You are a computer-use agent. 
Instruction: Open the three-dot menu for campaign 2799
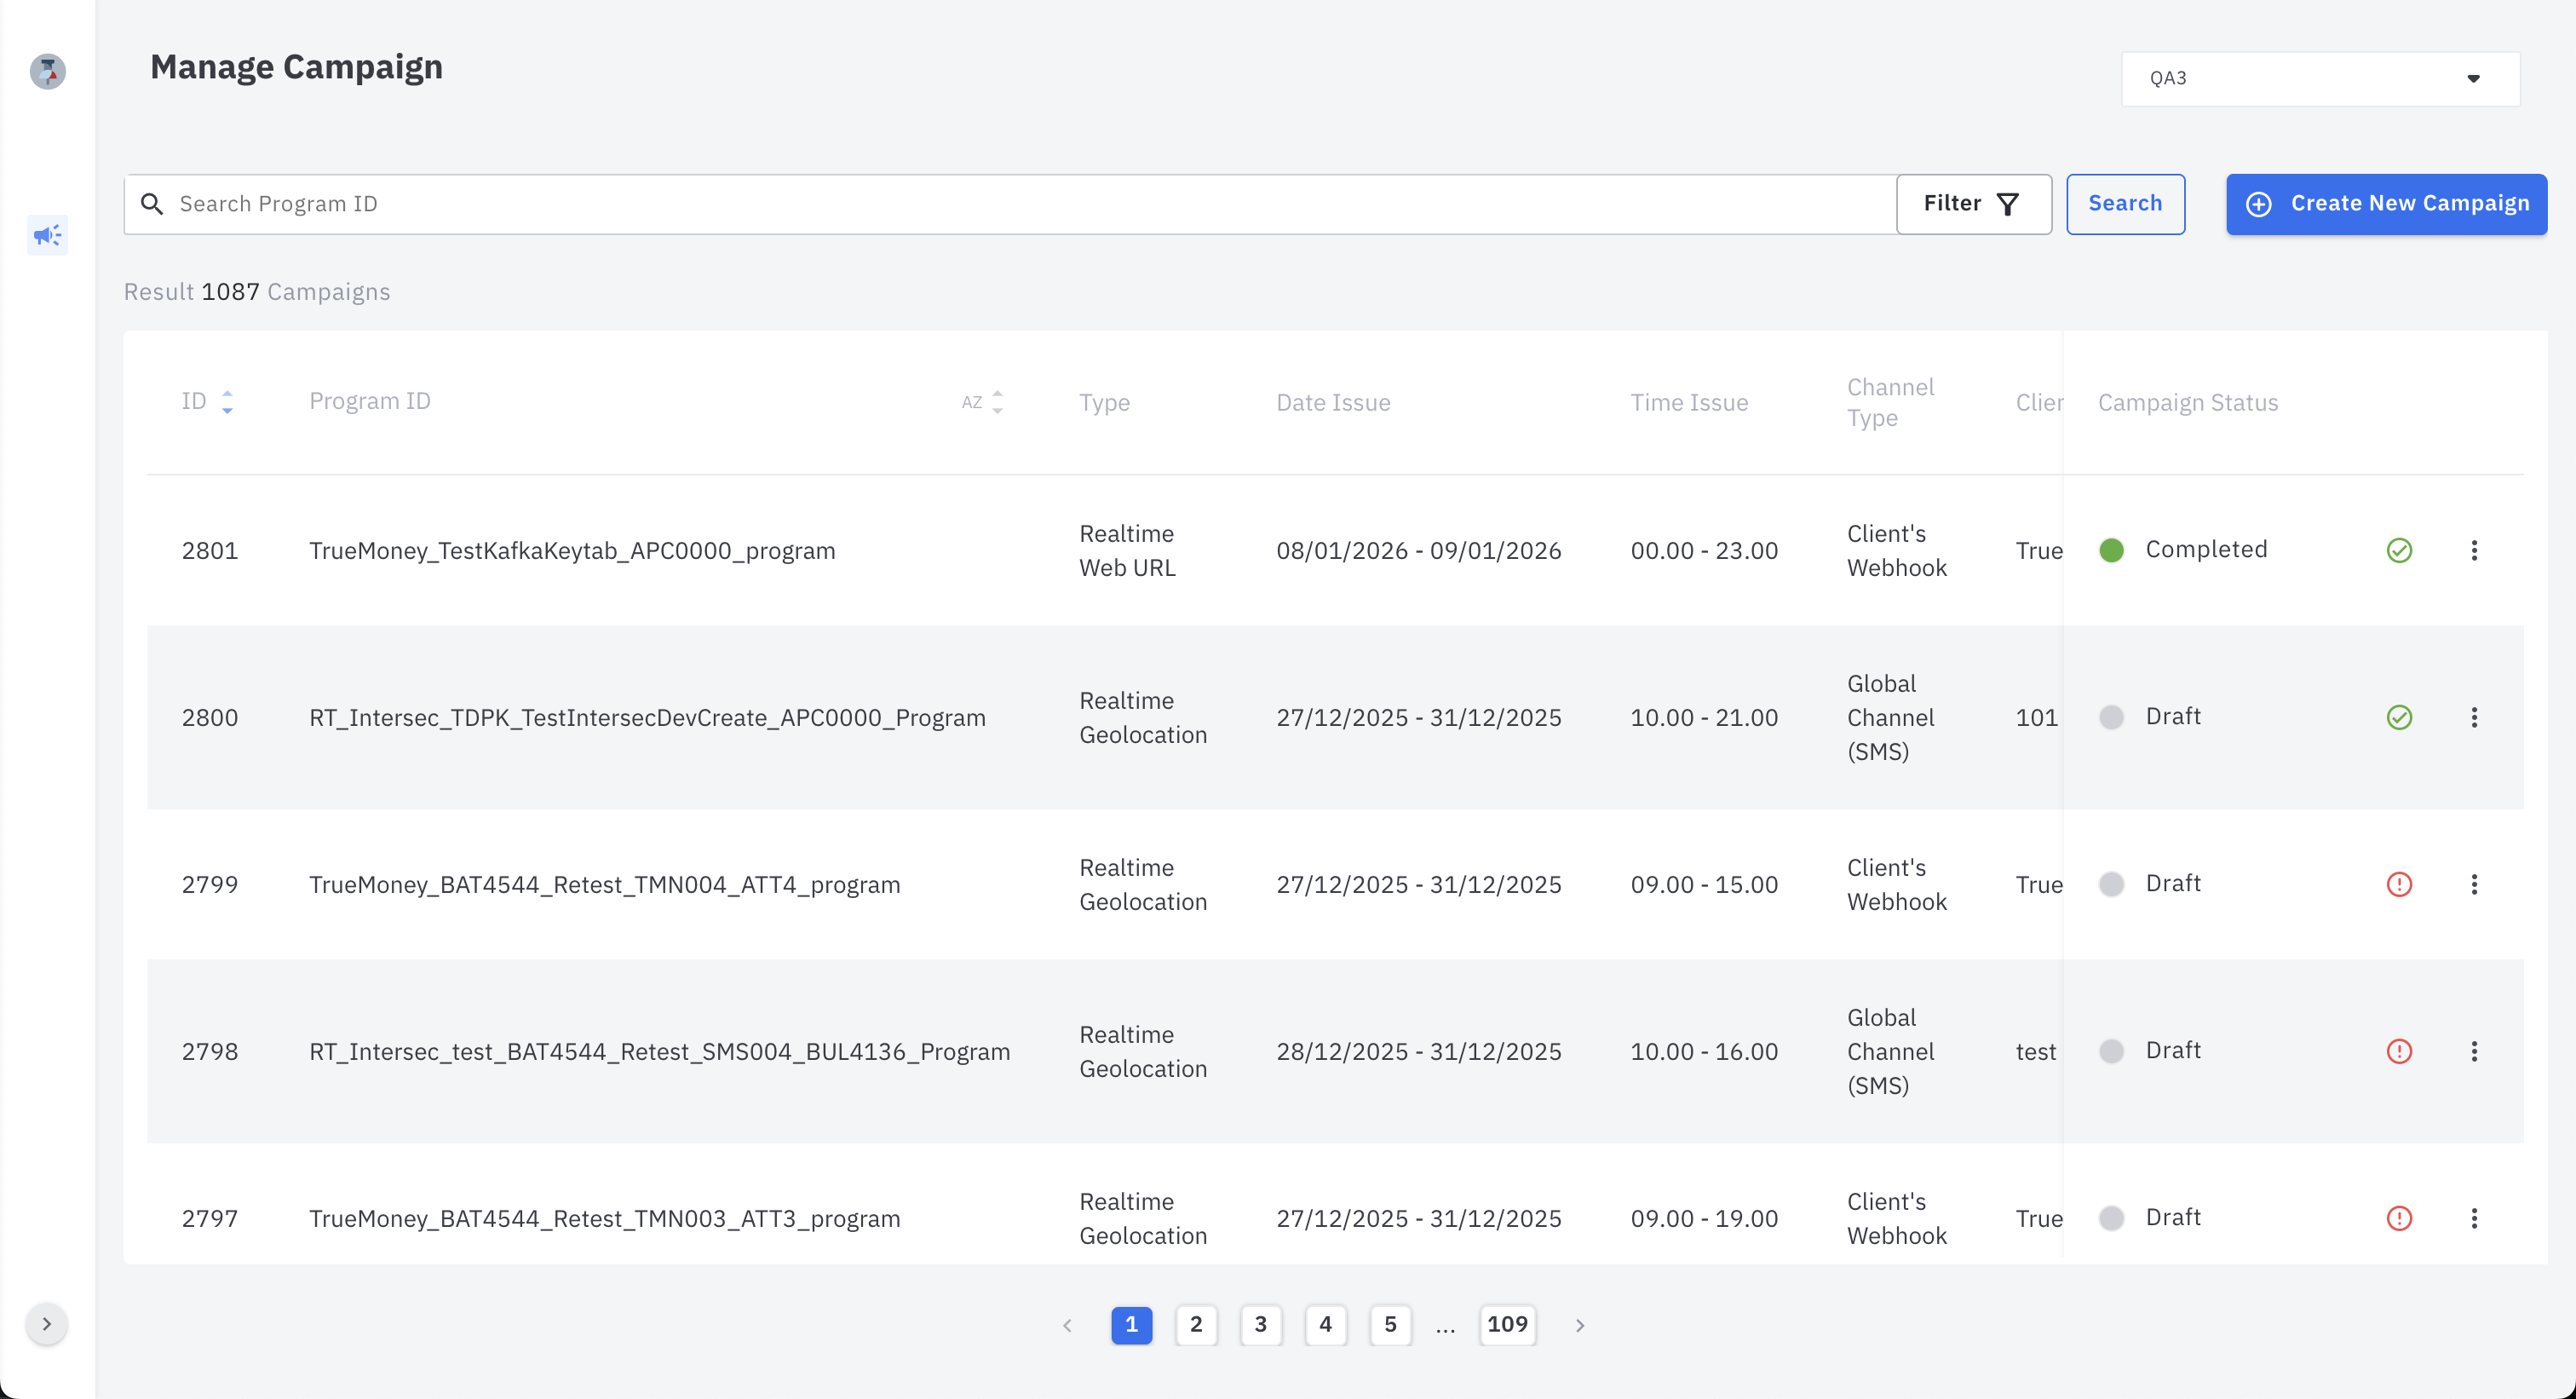(x=2474, y=884)
